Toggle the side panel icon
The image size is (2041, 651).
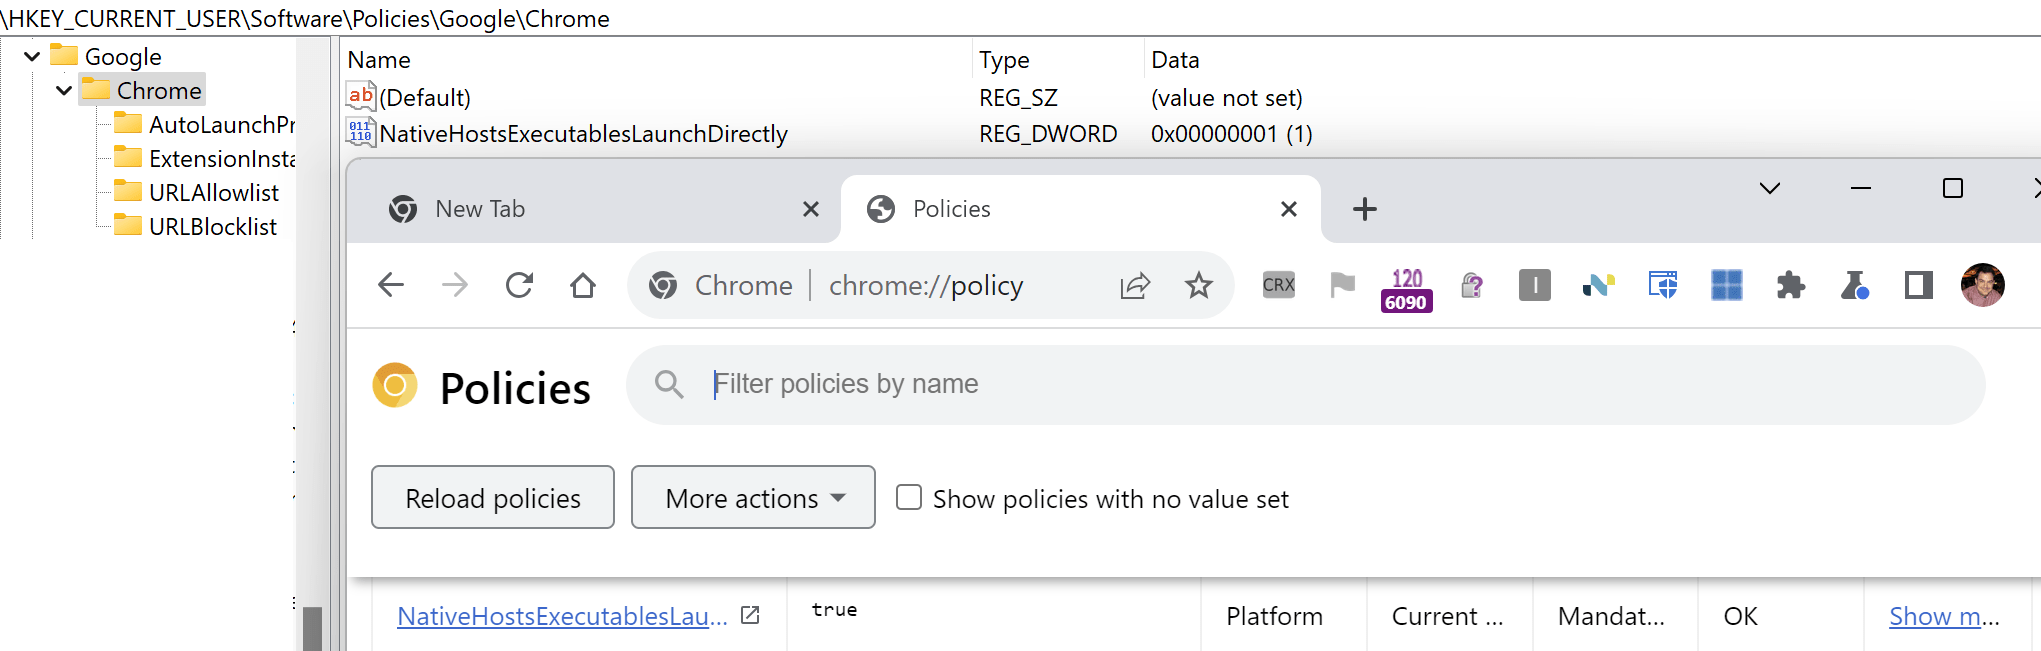point(1918,285)
